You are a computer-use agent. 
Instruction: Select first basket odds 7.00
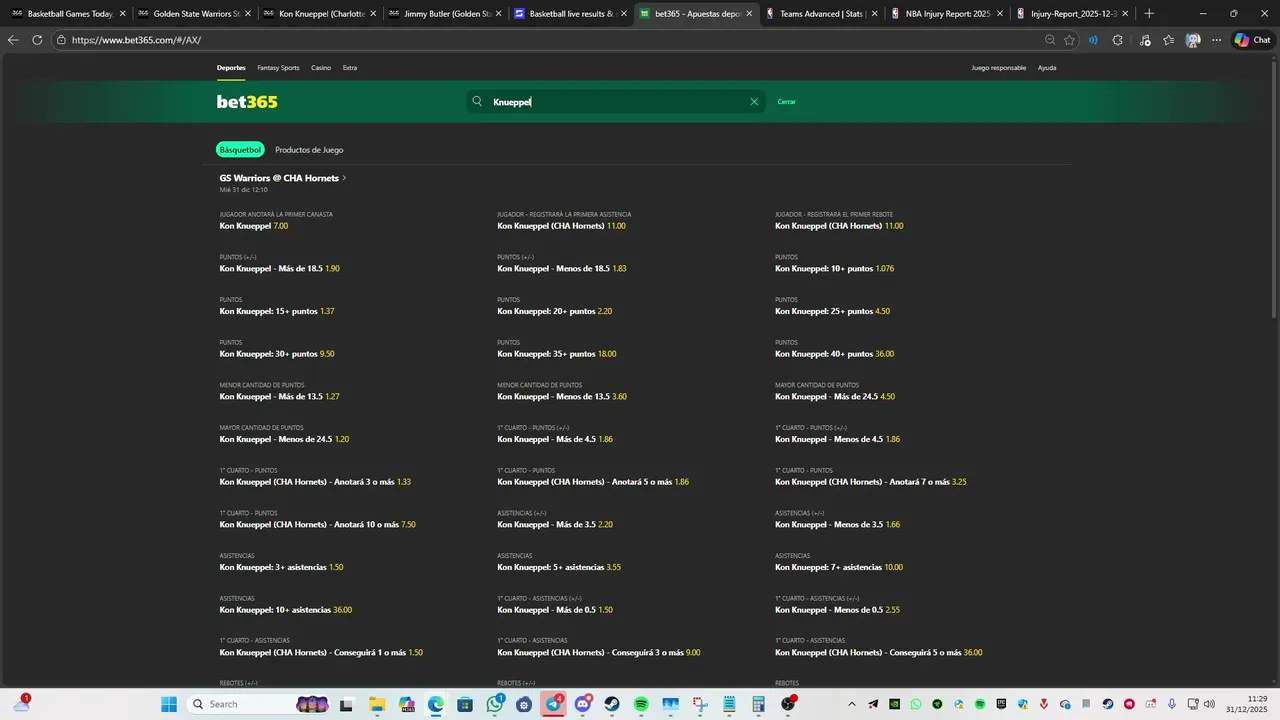(x=254, y=226)
